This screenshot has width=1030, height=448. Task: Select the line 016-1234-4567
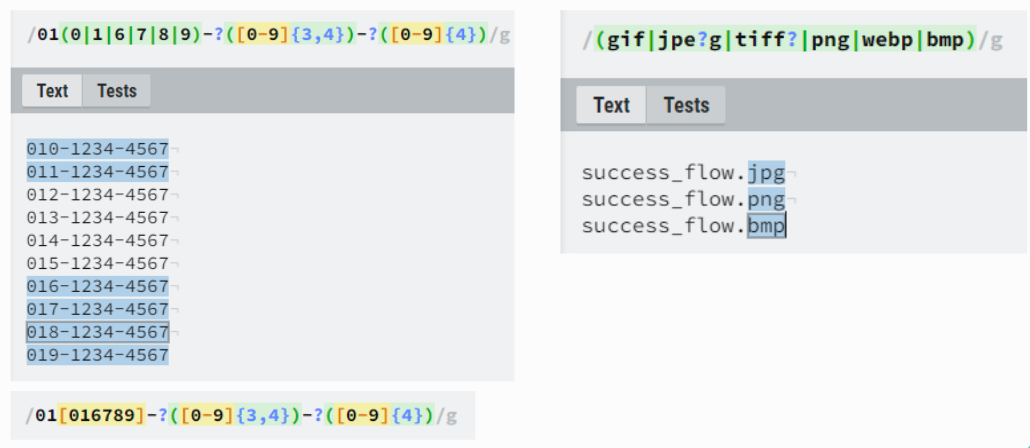(98, 286)
